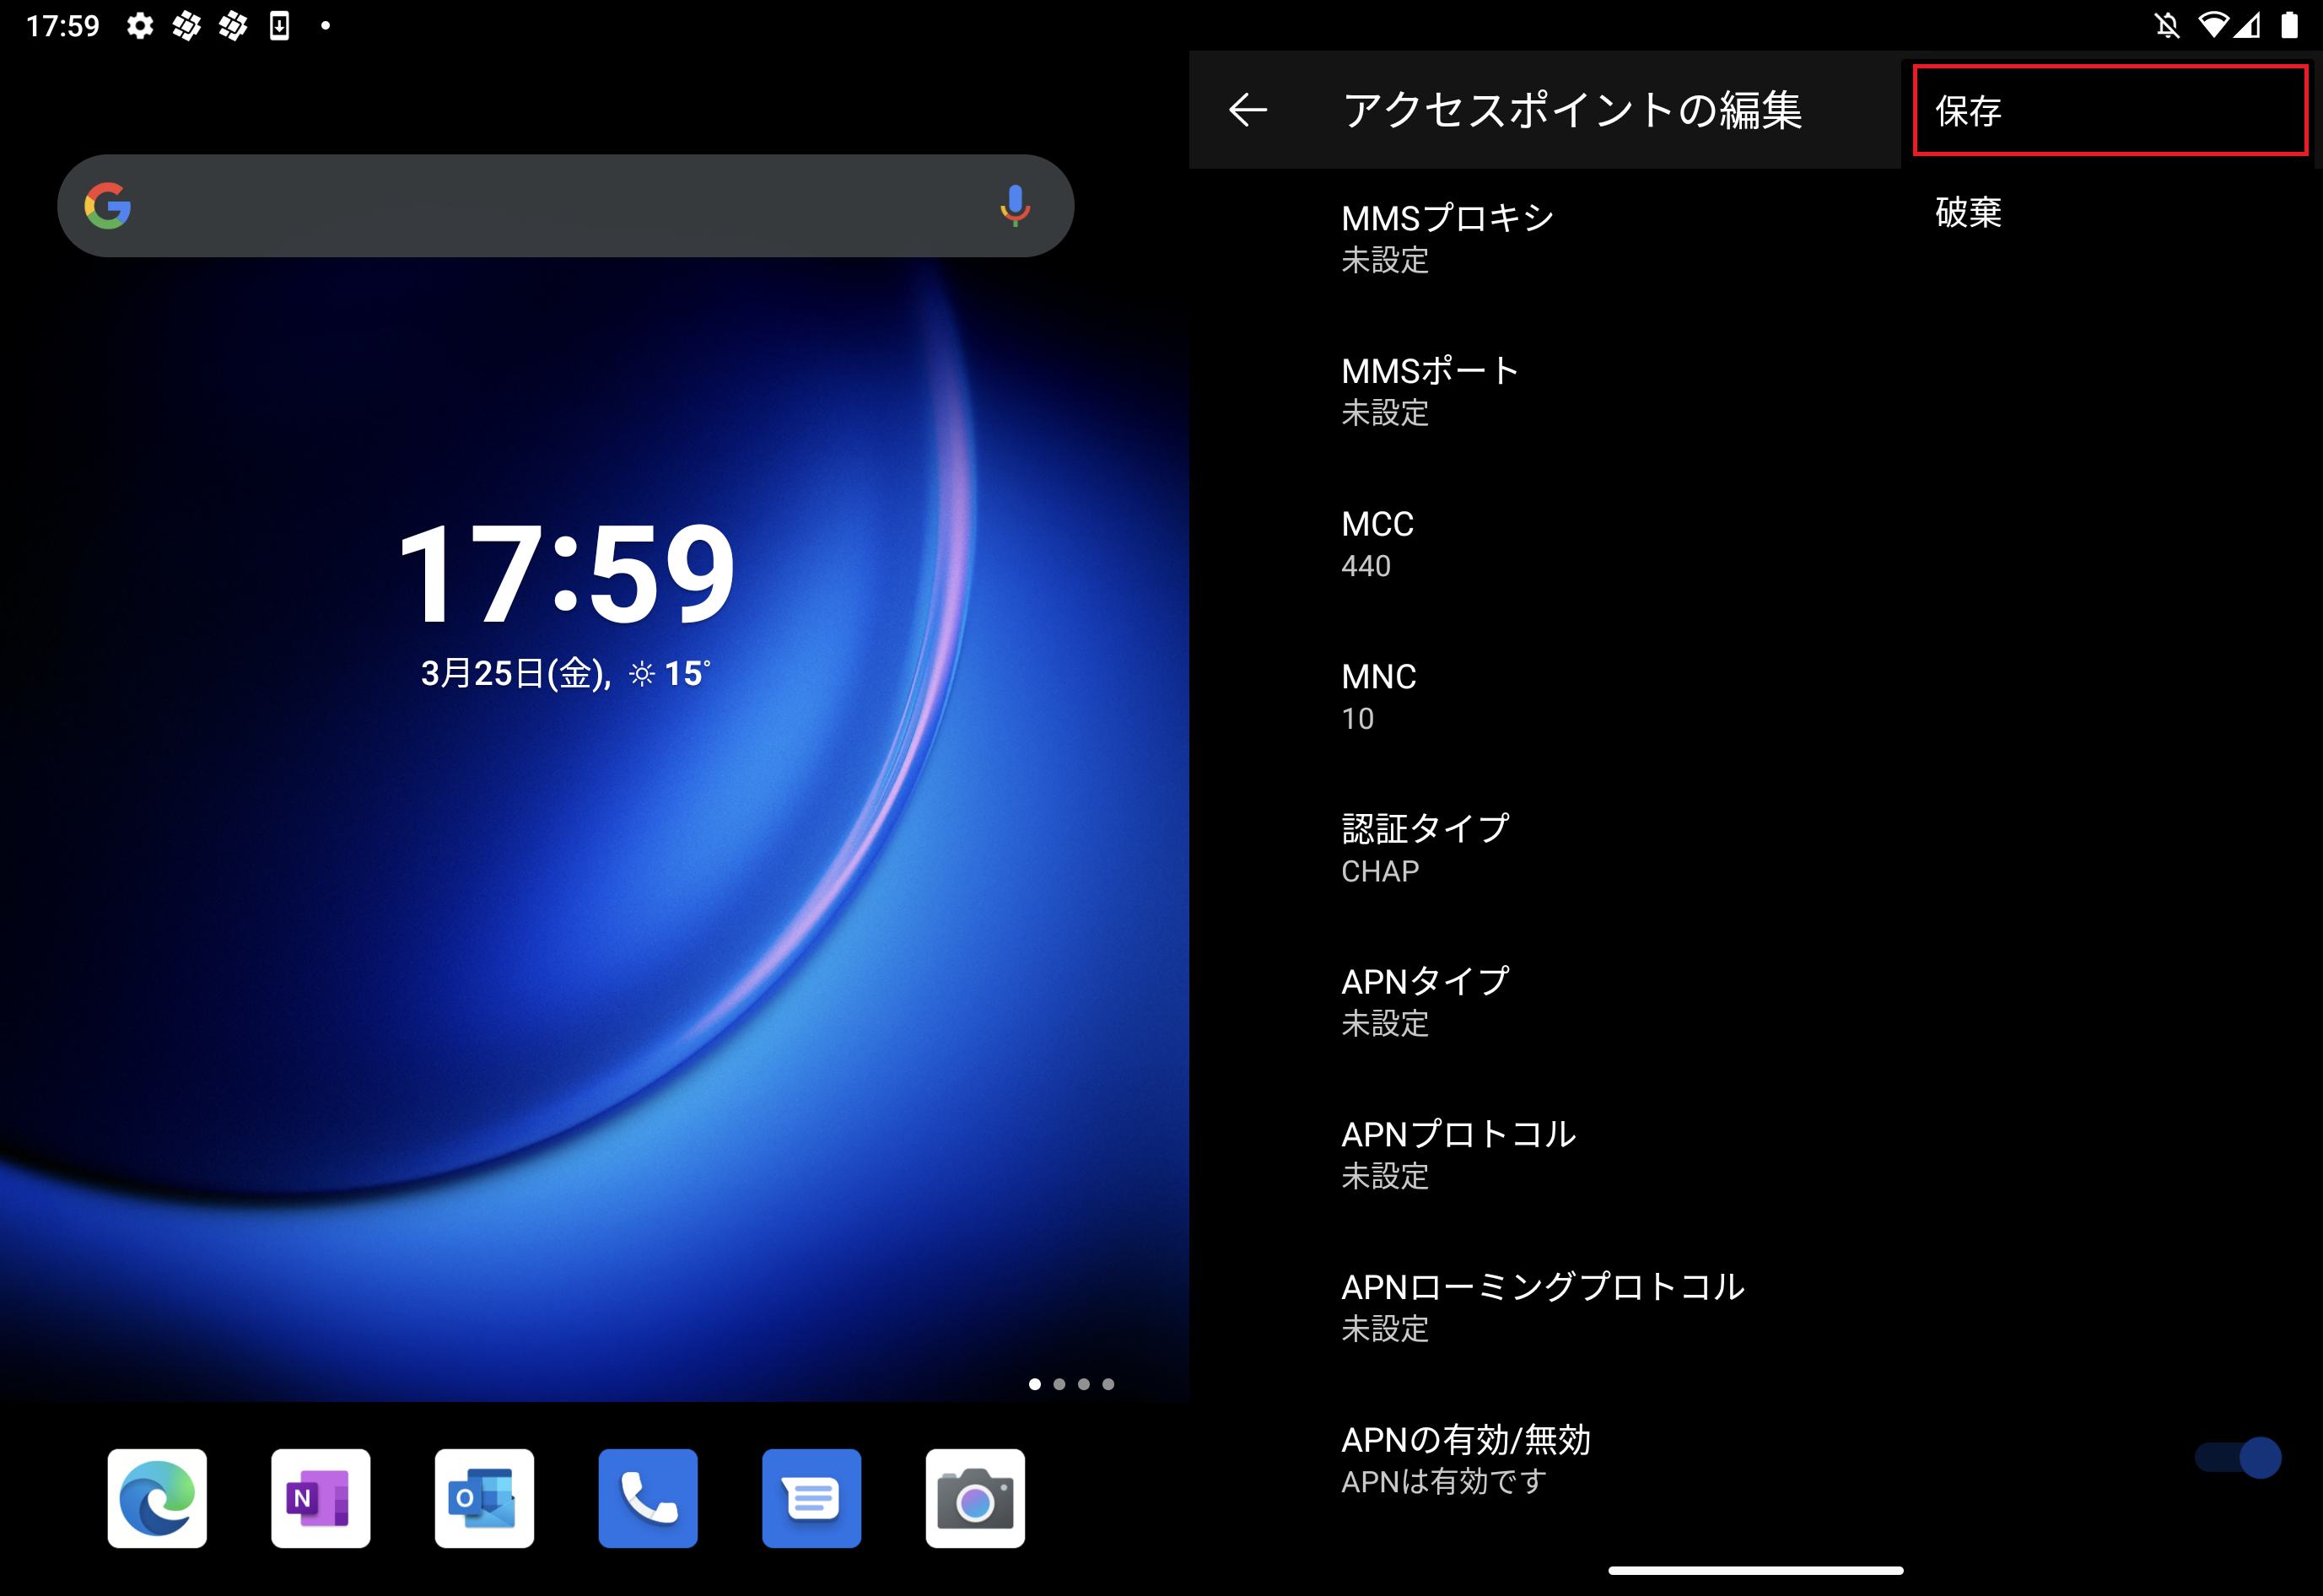2323x1596 pixels.
Task: Launch the Camera app
Action: pos(975,1498)
